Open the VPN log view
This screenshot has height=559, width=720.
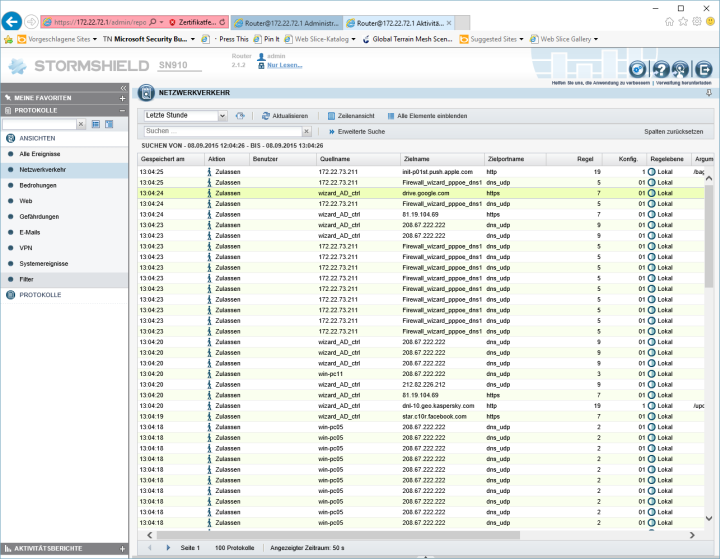[x=27, y=247]
